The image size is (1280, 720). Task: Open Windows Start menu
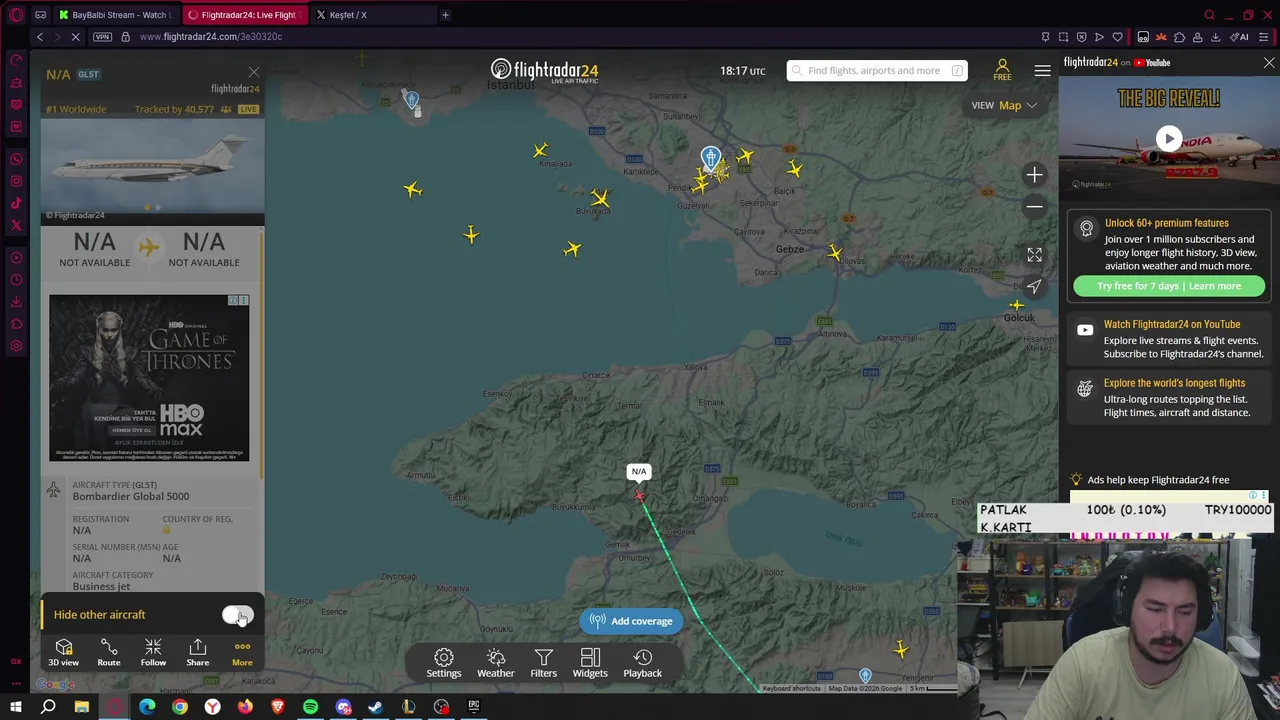click(x=16, y=707)
